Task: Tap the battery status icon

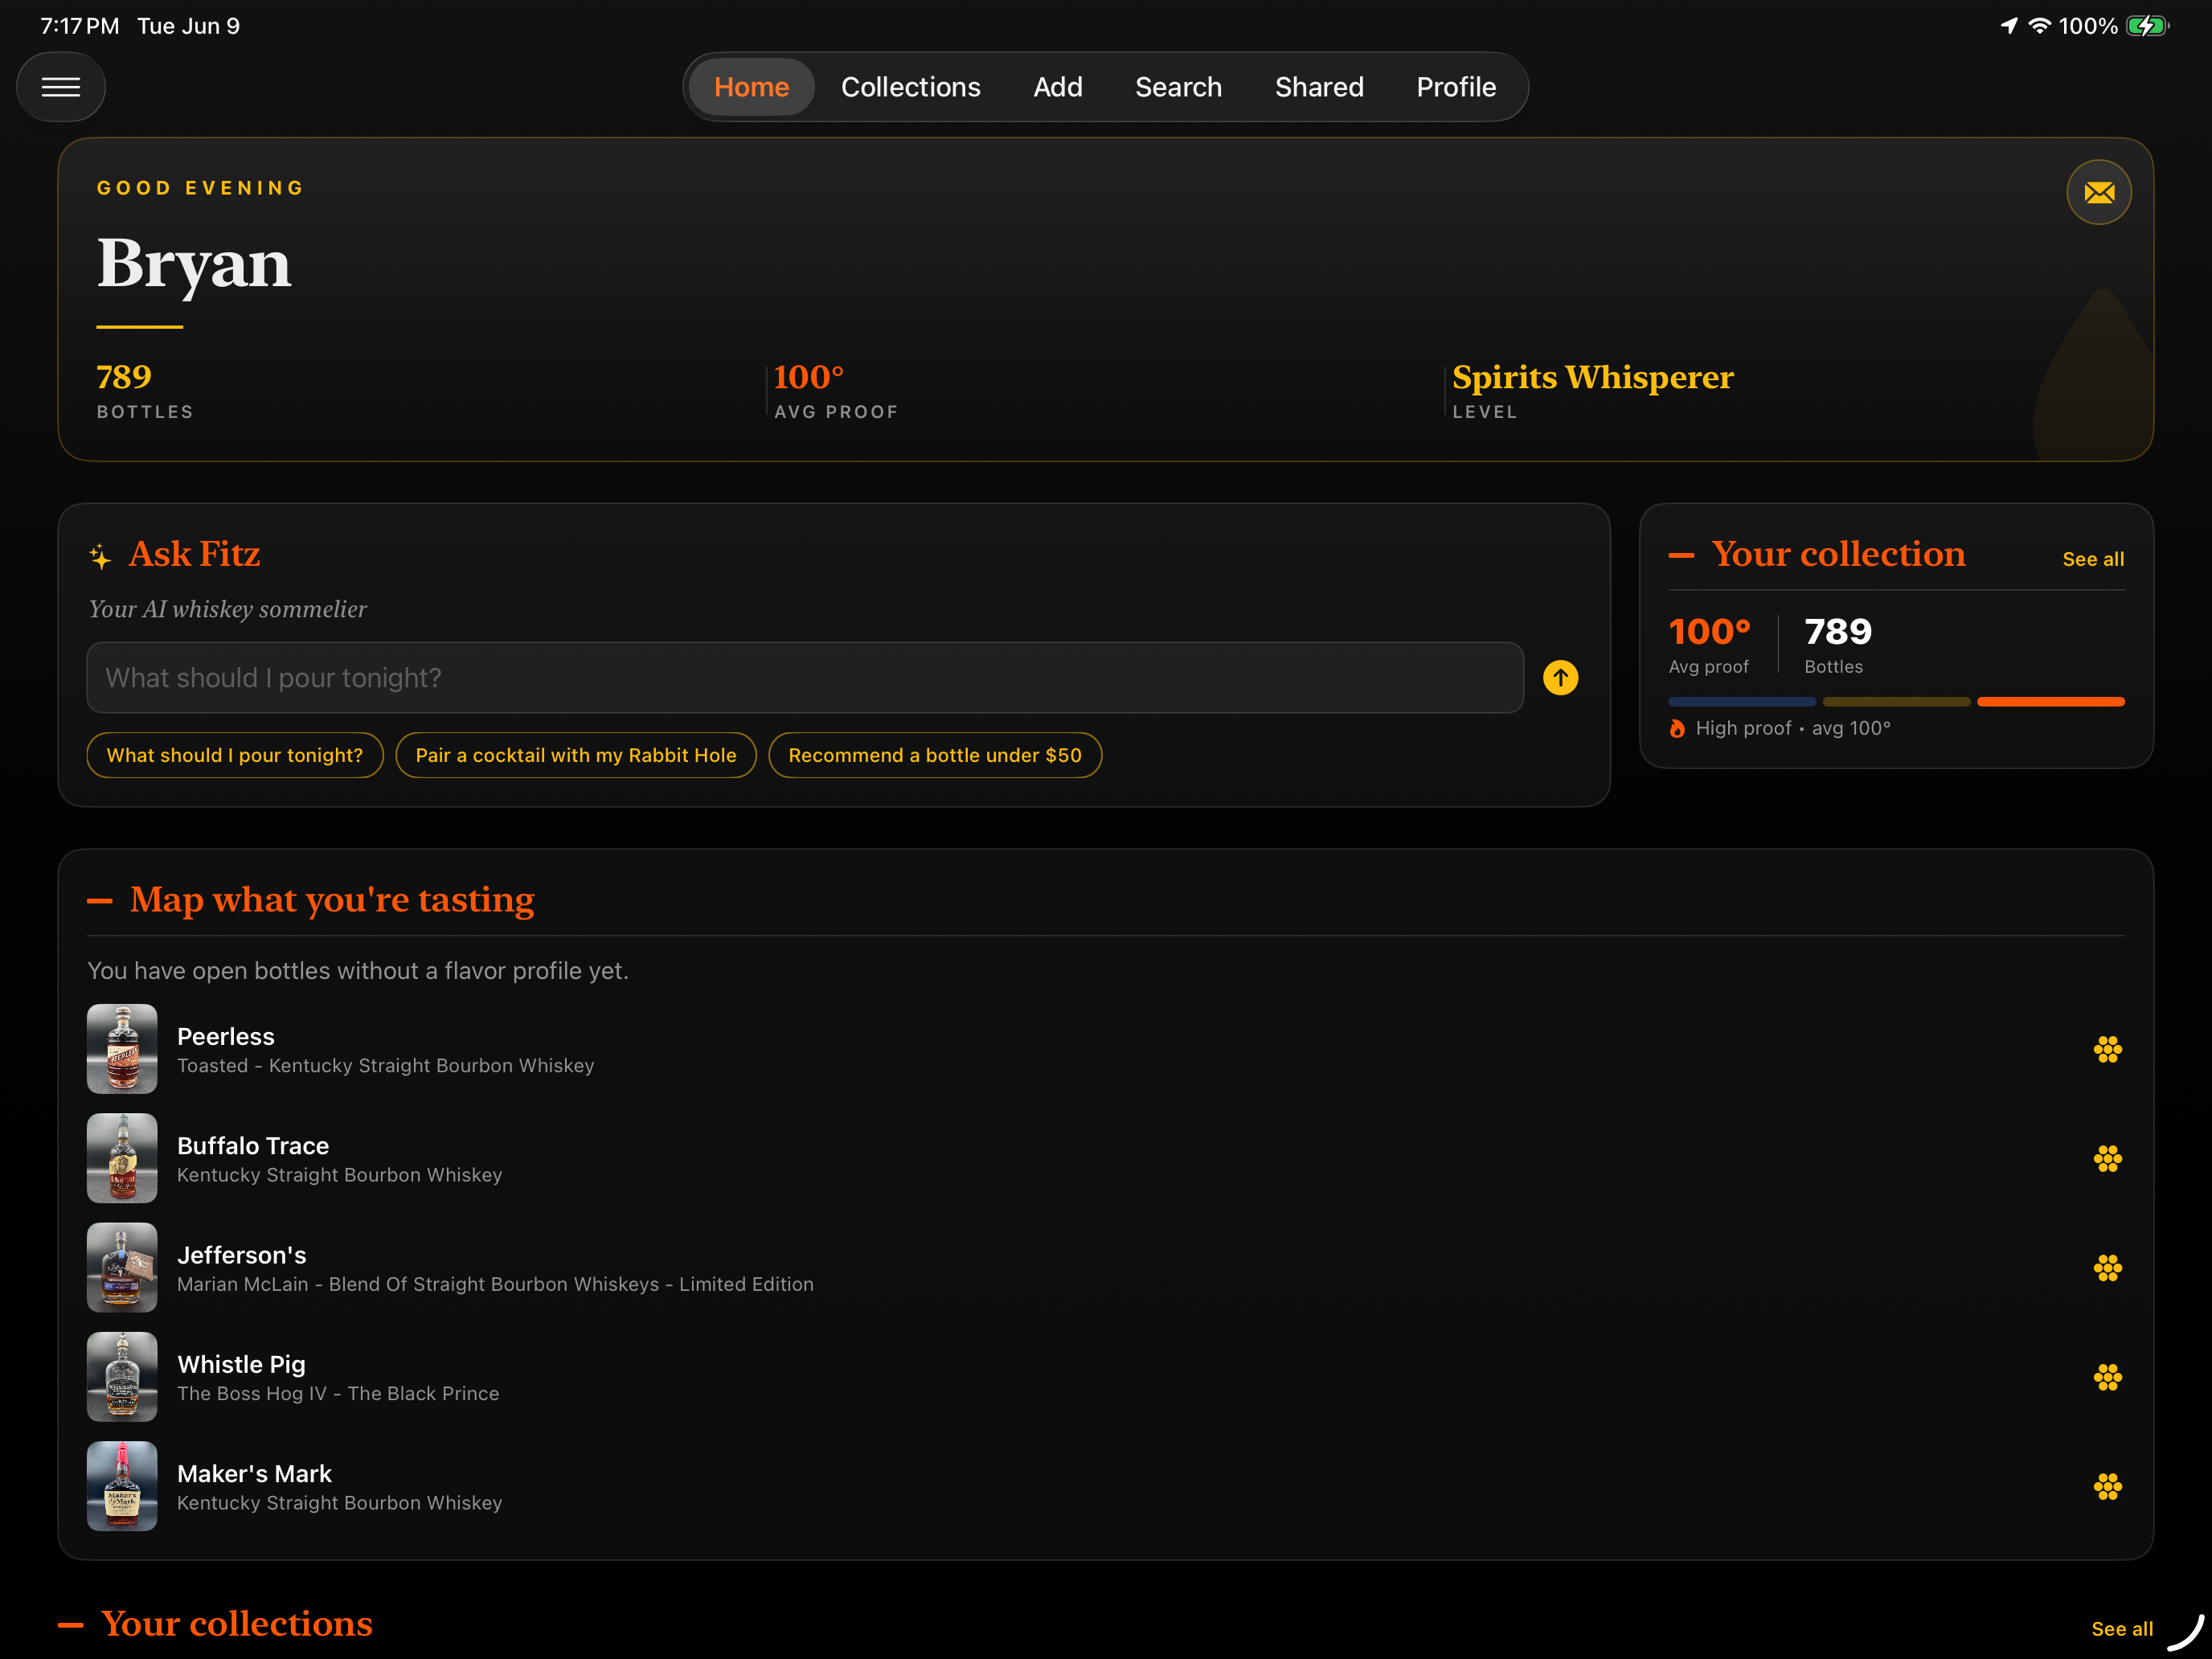Action: (2146, 26)
